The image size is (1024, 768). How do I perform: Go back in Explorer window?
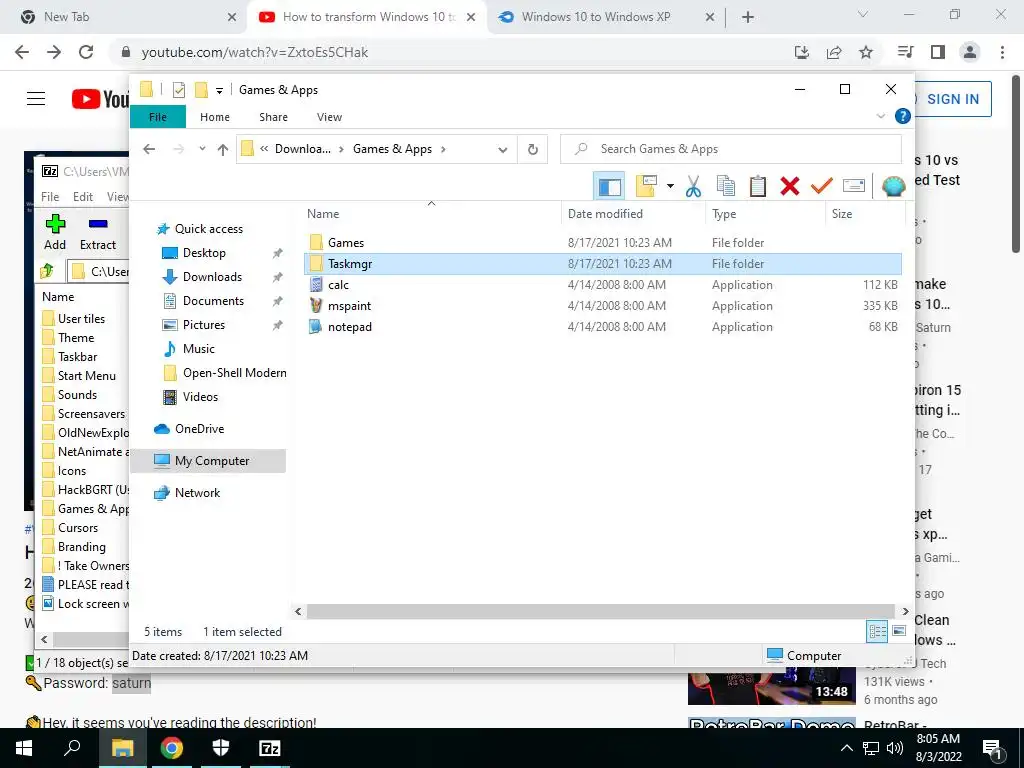click(149, 149)
